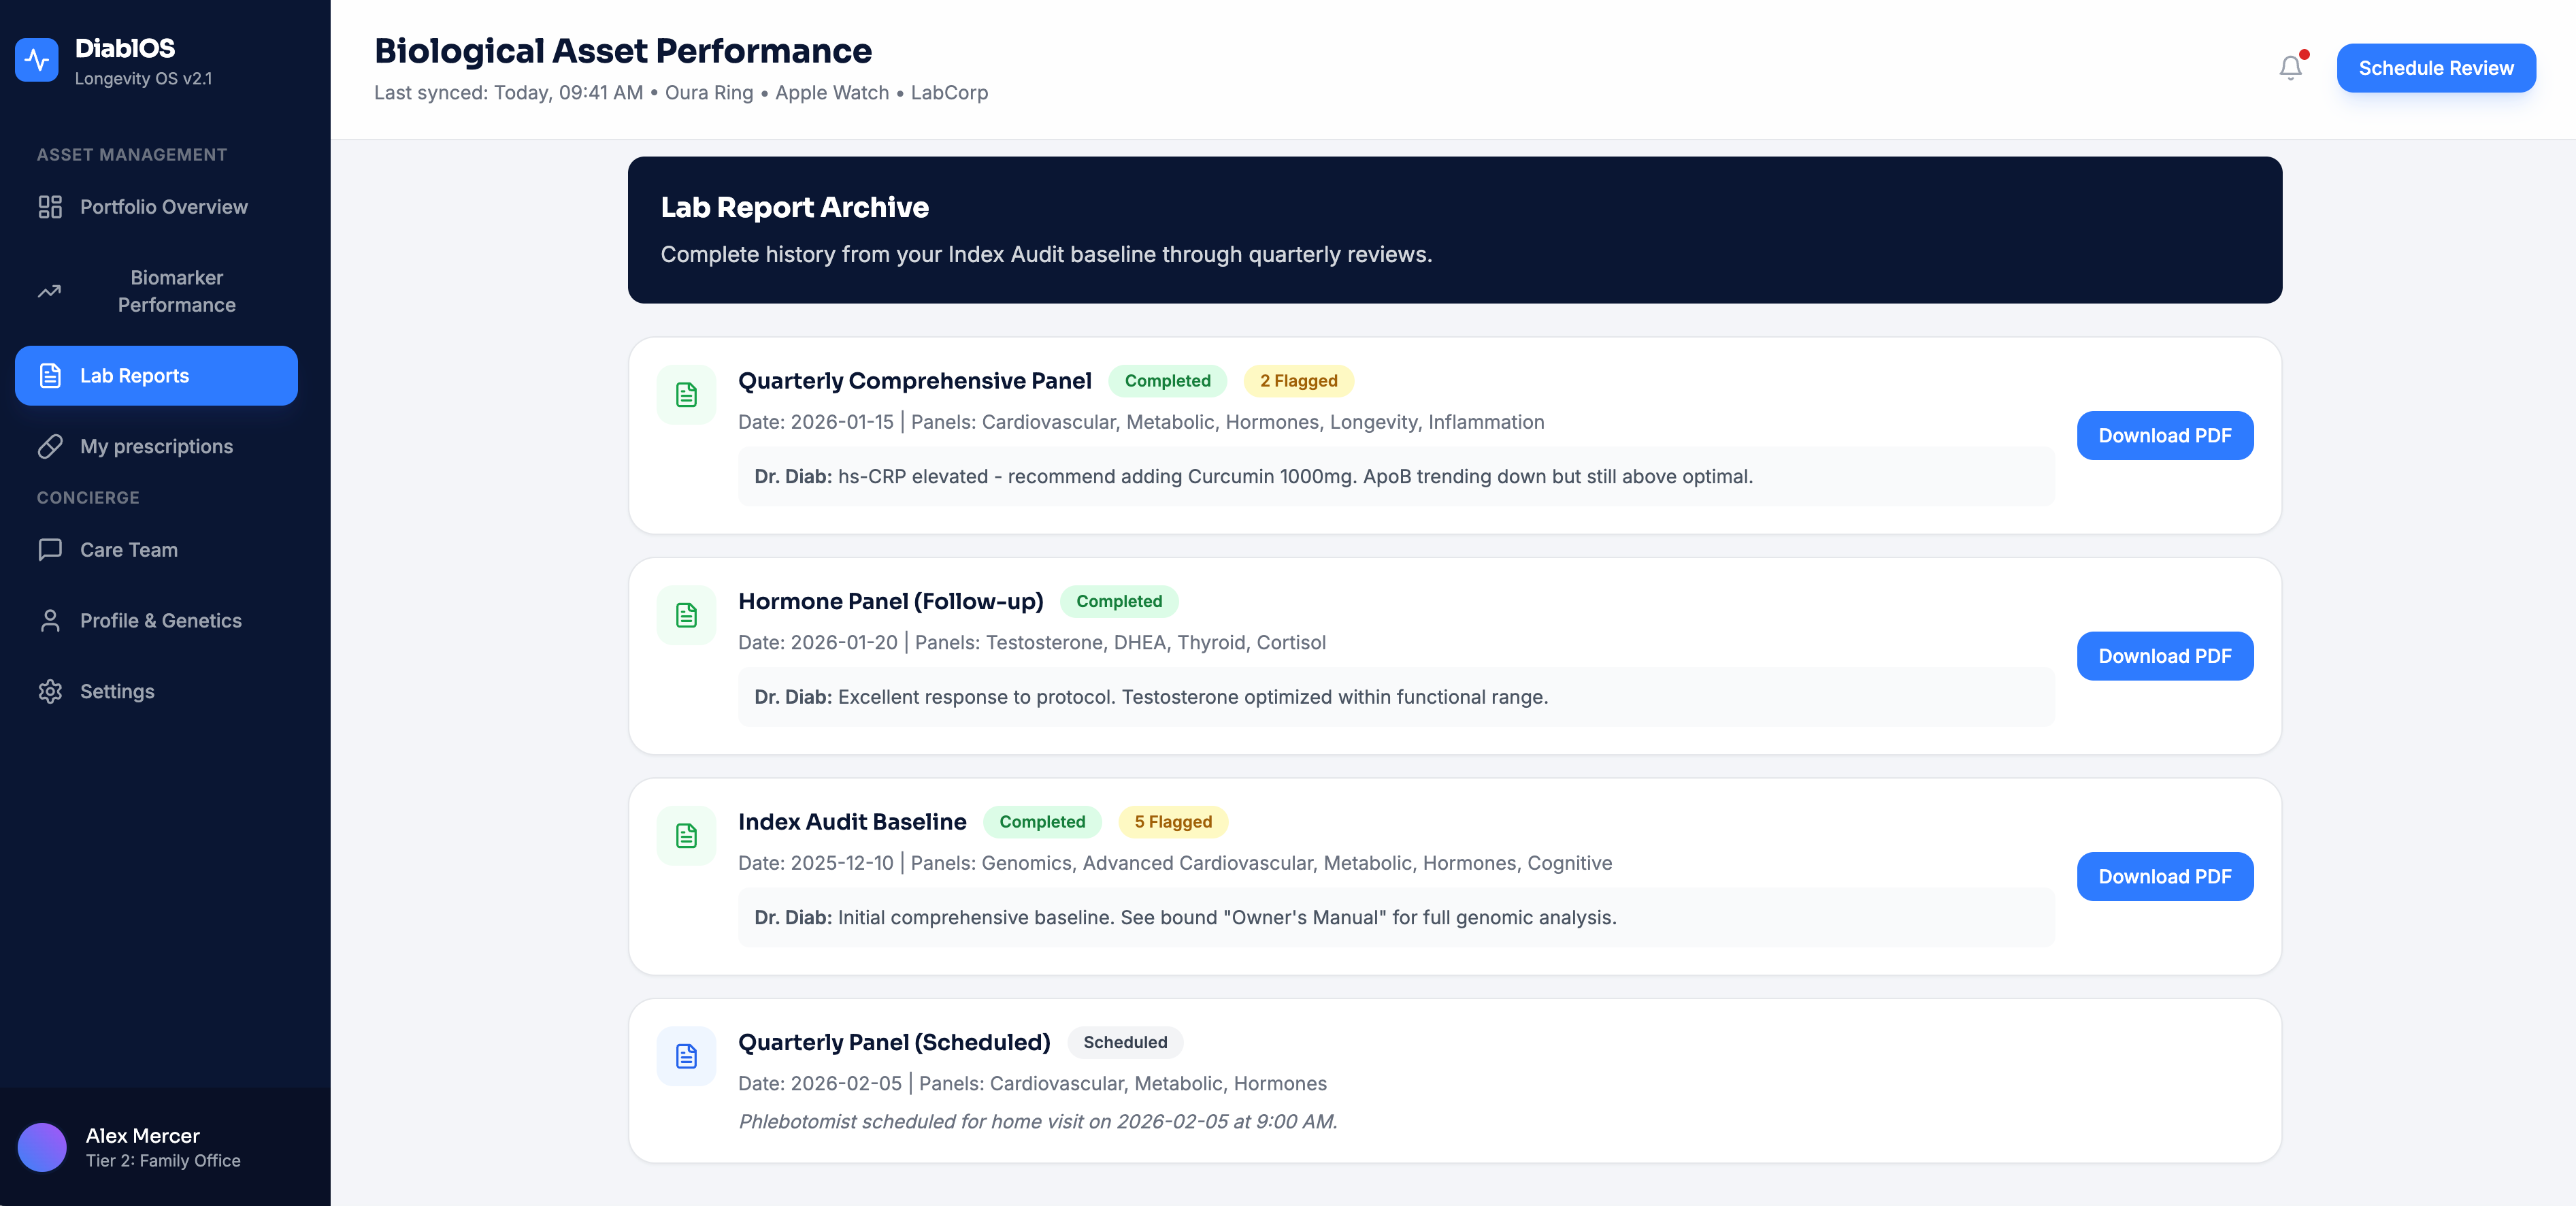Click the Completed badge on Hormone Panel
Viewport: 2576px width, 1206px height.
point(1119,601)
